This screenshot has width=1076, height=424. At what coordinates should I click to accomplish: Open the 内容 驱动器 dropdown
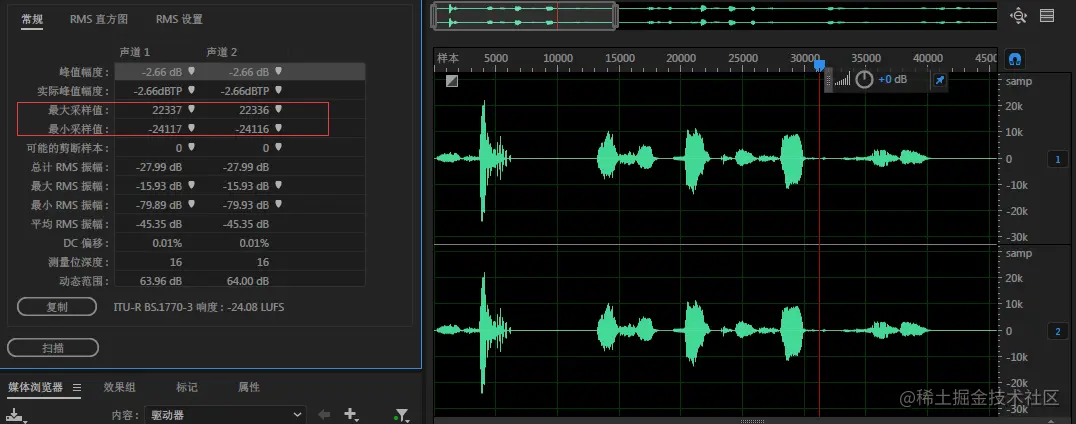tap(225, 415)
